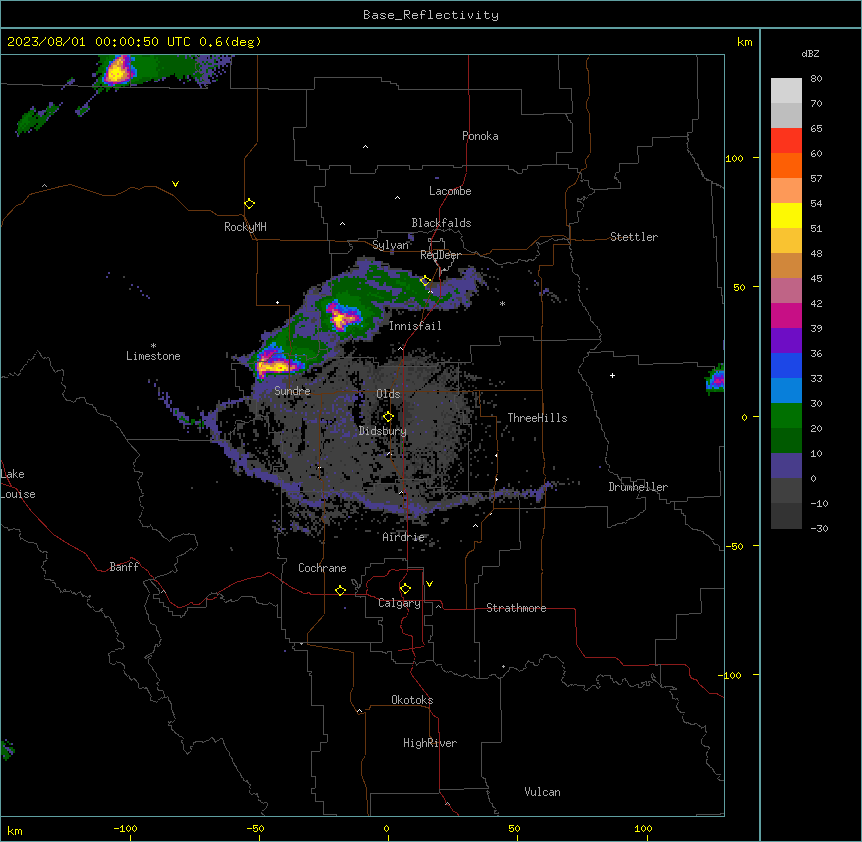
Task: Click the RockyMH label
Action: point(245,227)
